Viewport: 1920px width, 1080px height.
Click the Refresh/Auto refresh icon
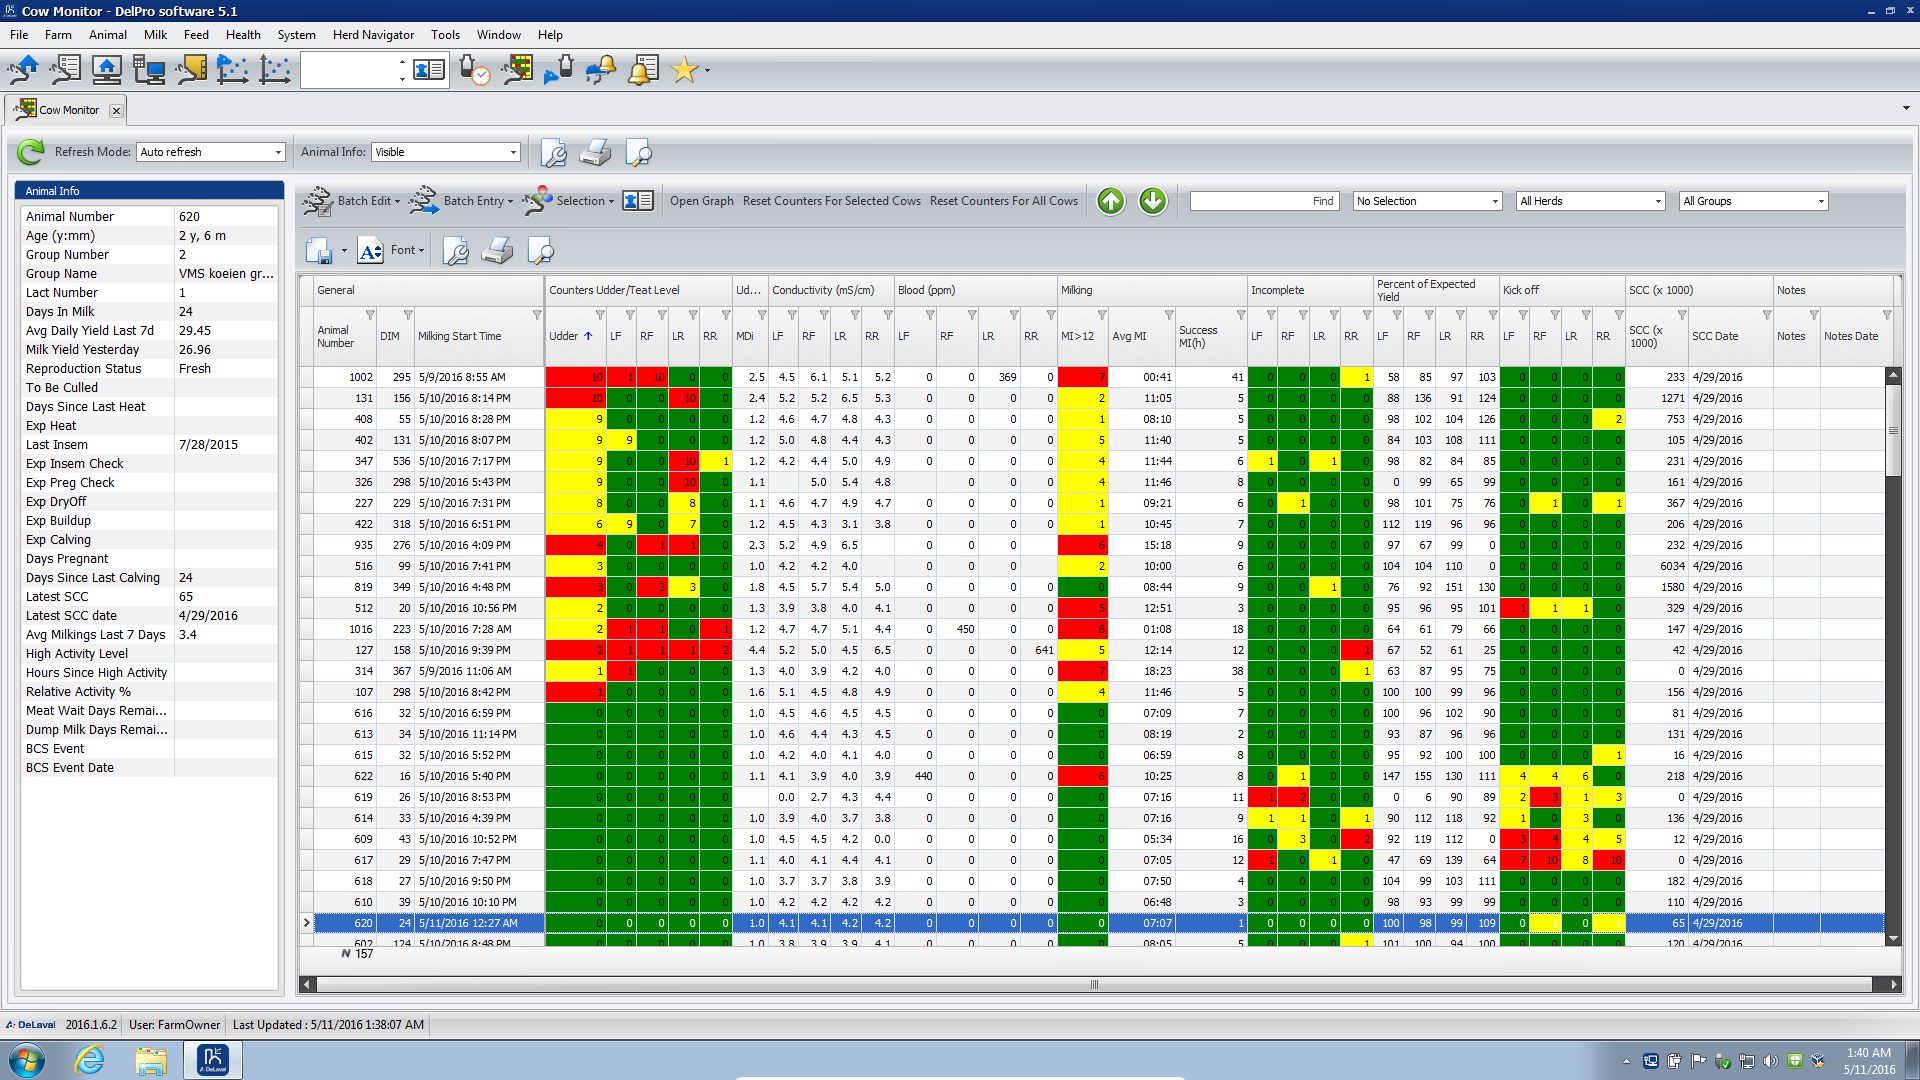point(32,153)
